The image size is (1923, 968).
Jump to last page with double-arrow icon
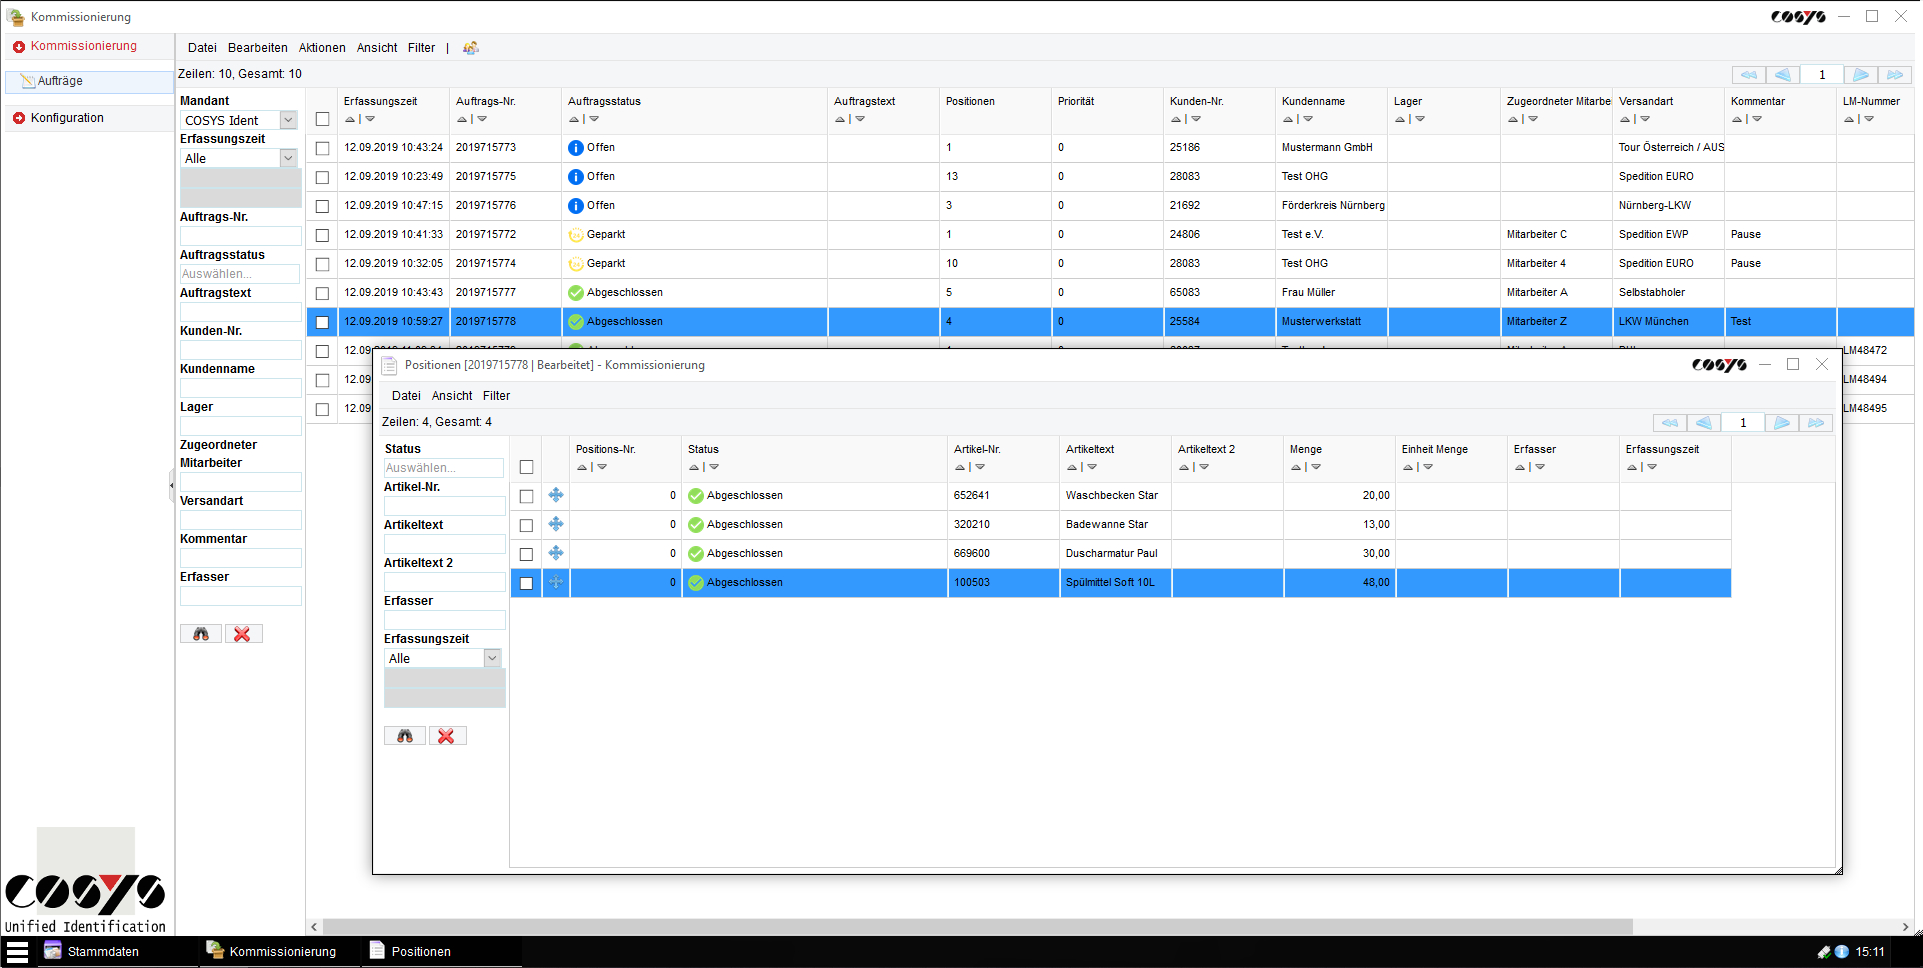pos(1896,74)
